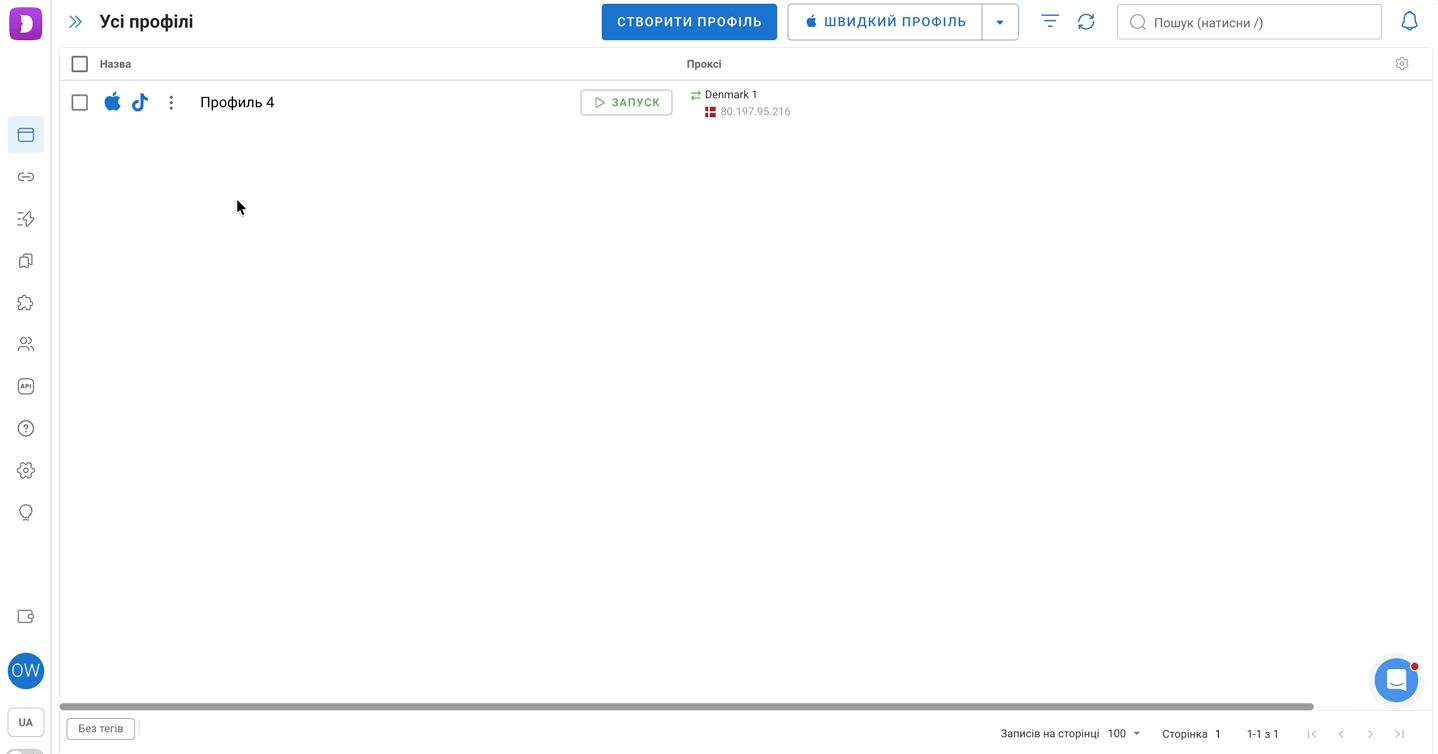Click the Apple OS icon of Профиль 4
Viewport: 1438px width, 754px height.
click(x=112, y=101)
